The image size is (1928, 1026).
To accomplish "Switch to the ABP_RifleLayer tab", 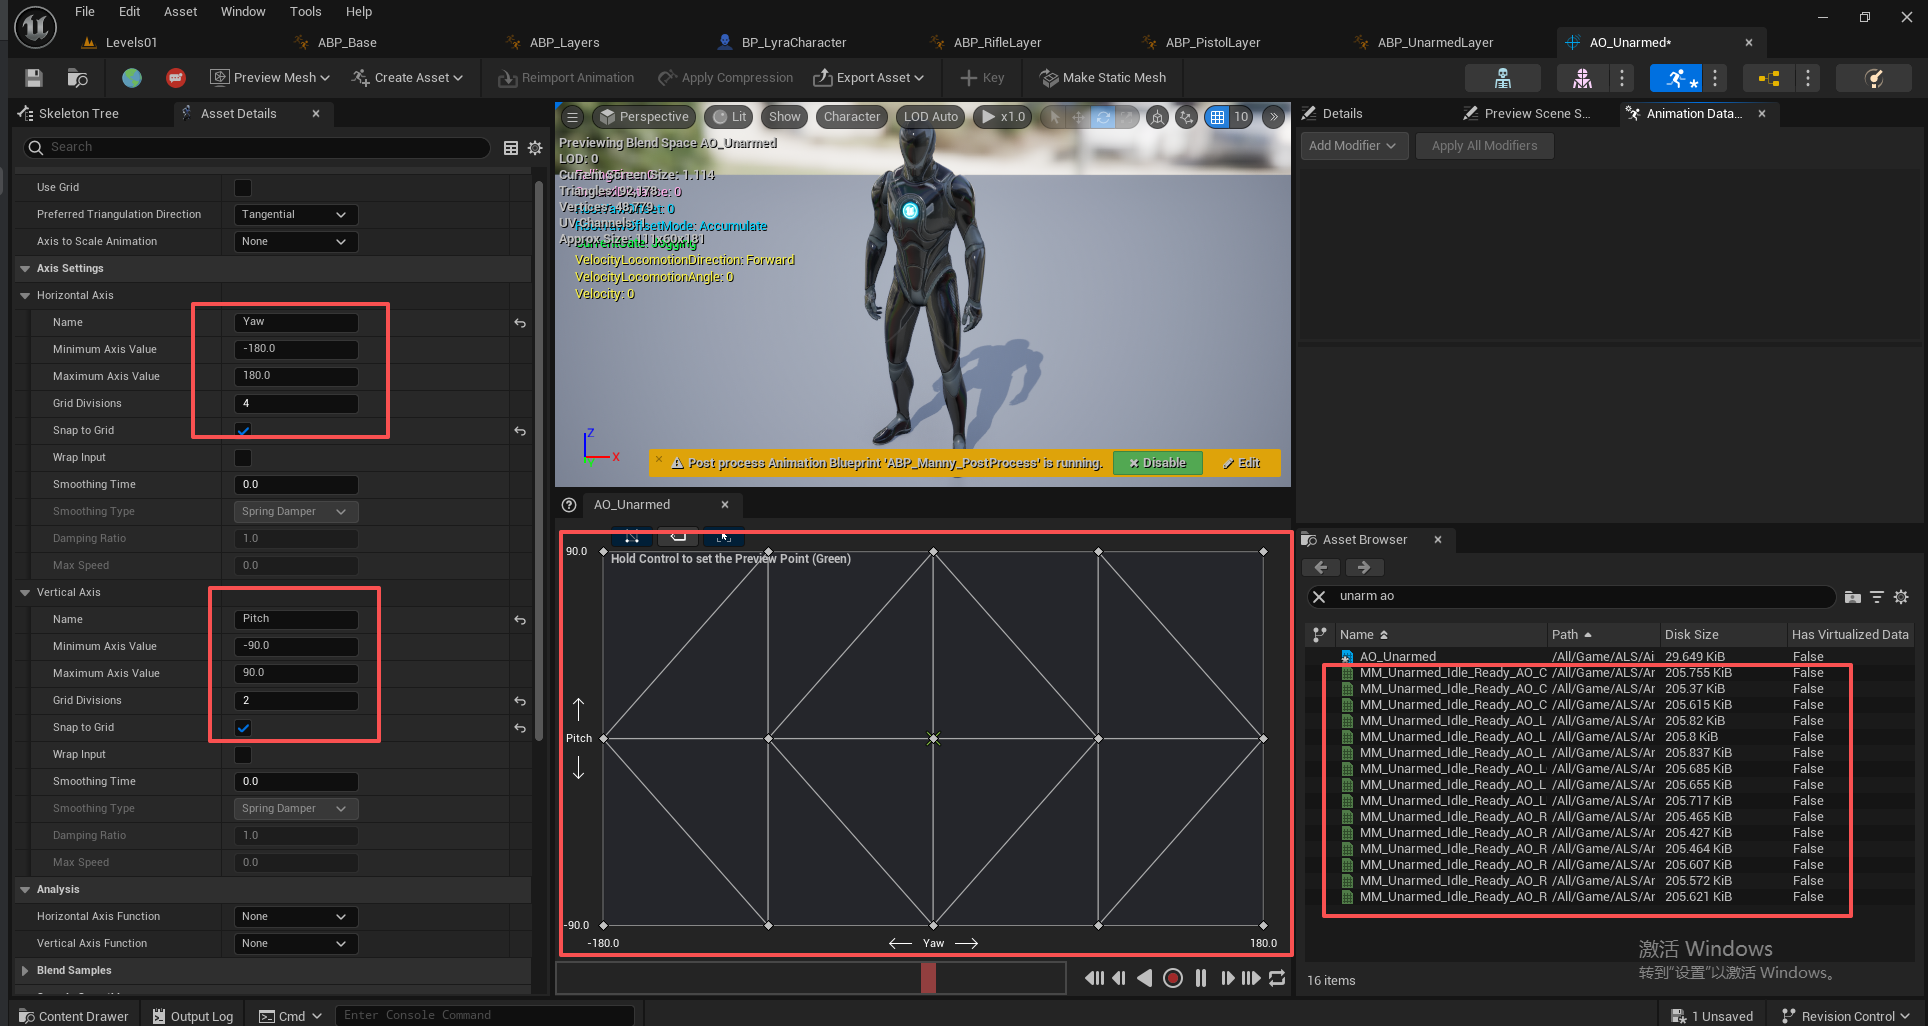I will point(997,43).
